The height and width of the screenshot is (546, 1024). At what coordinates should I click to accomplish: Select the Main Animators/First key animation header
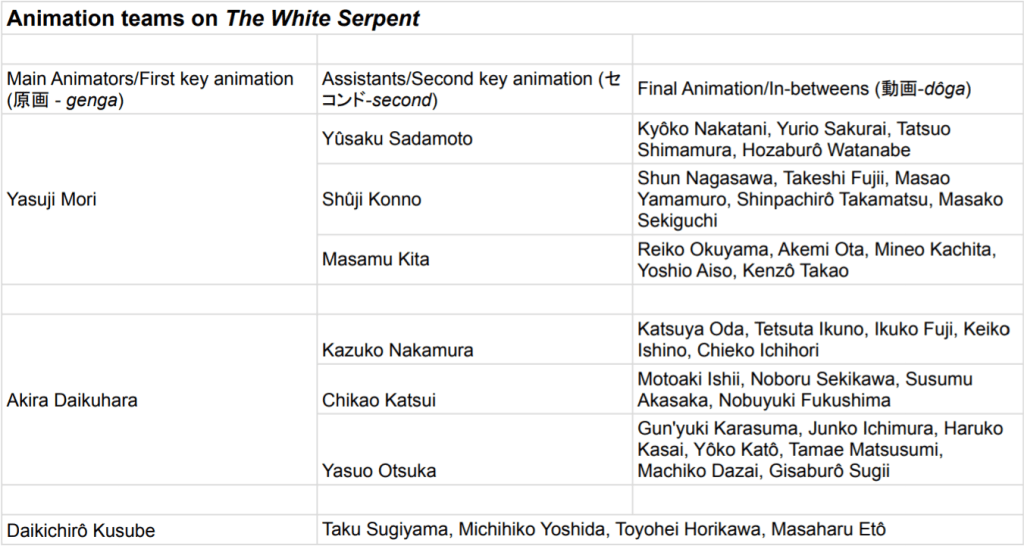click(x=150, y=89)
